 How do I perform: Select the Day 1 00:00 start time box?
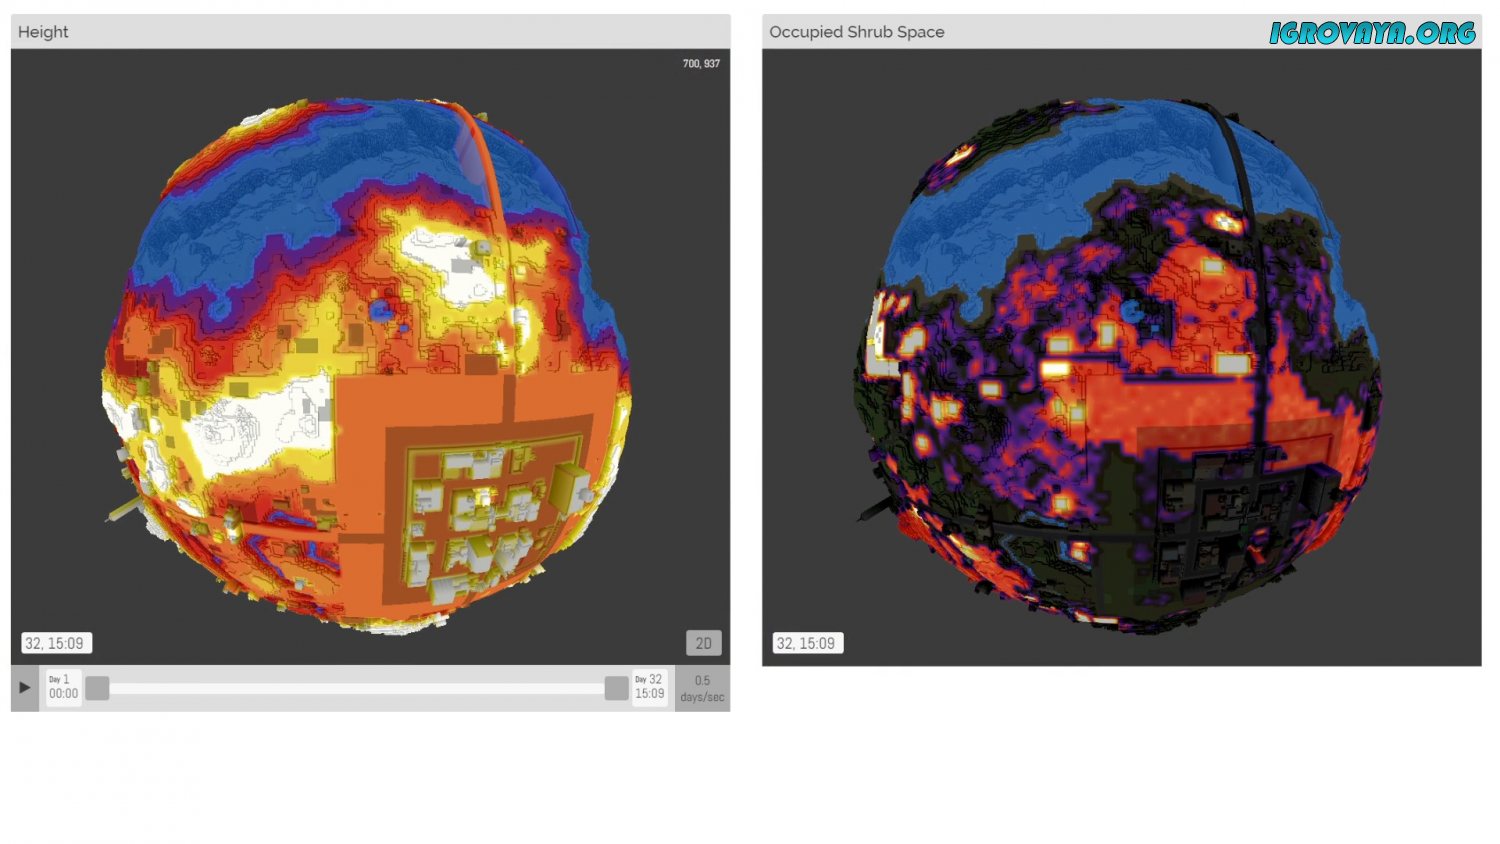point(63,687)
